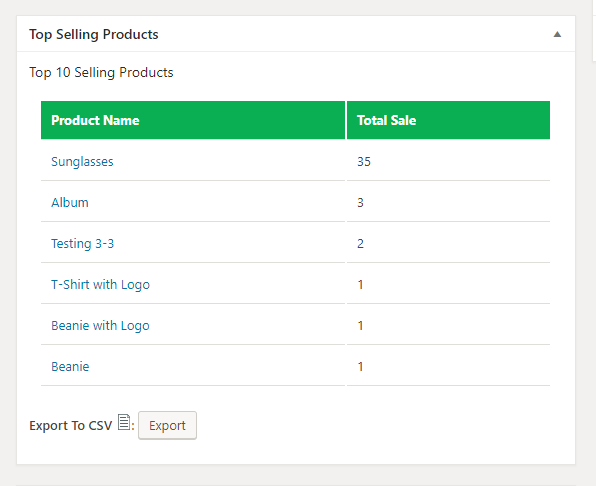Collapse the Top Selling Products panel arrow
The width and height of the screenshot is (596, 486).
[x=557, y=35]
